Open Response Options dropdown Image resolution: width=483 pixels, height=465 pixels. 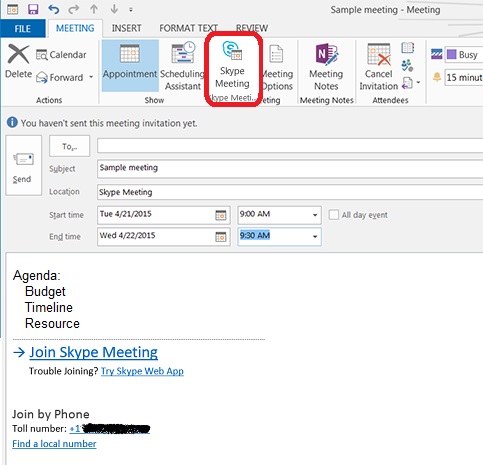(411, 83)
